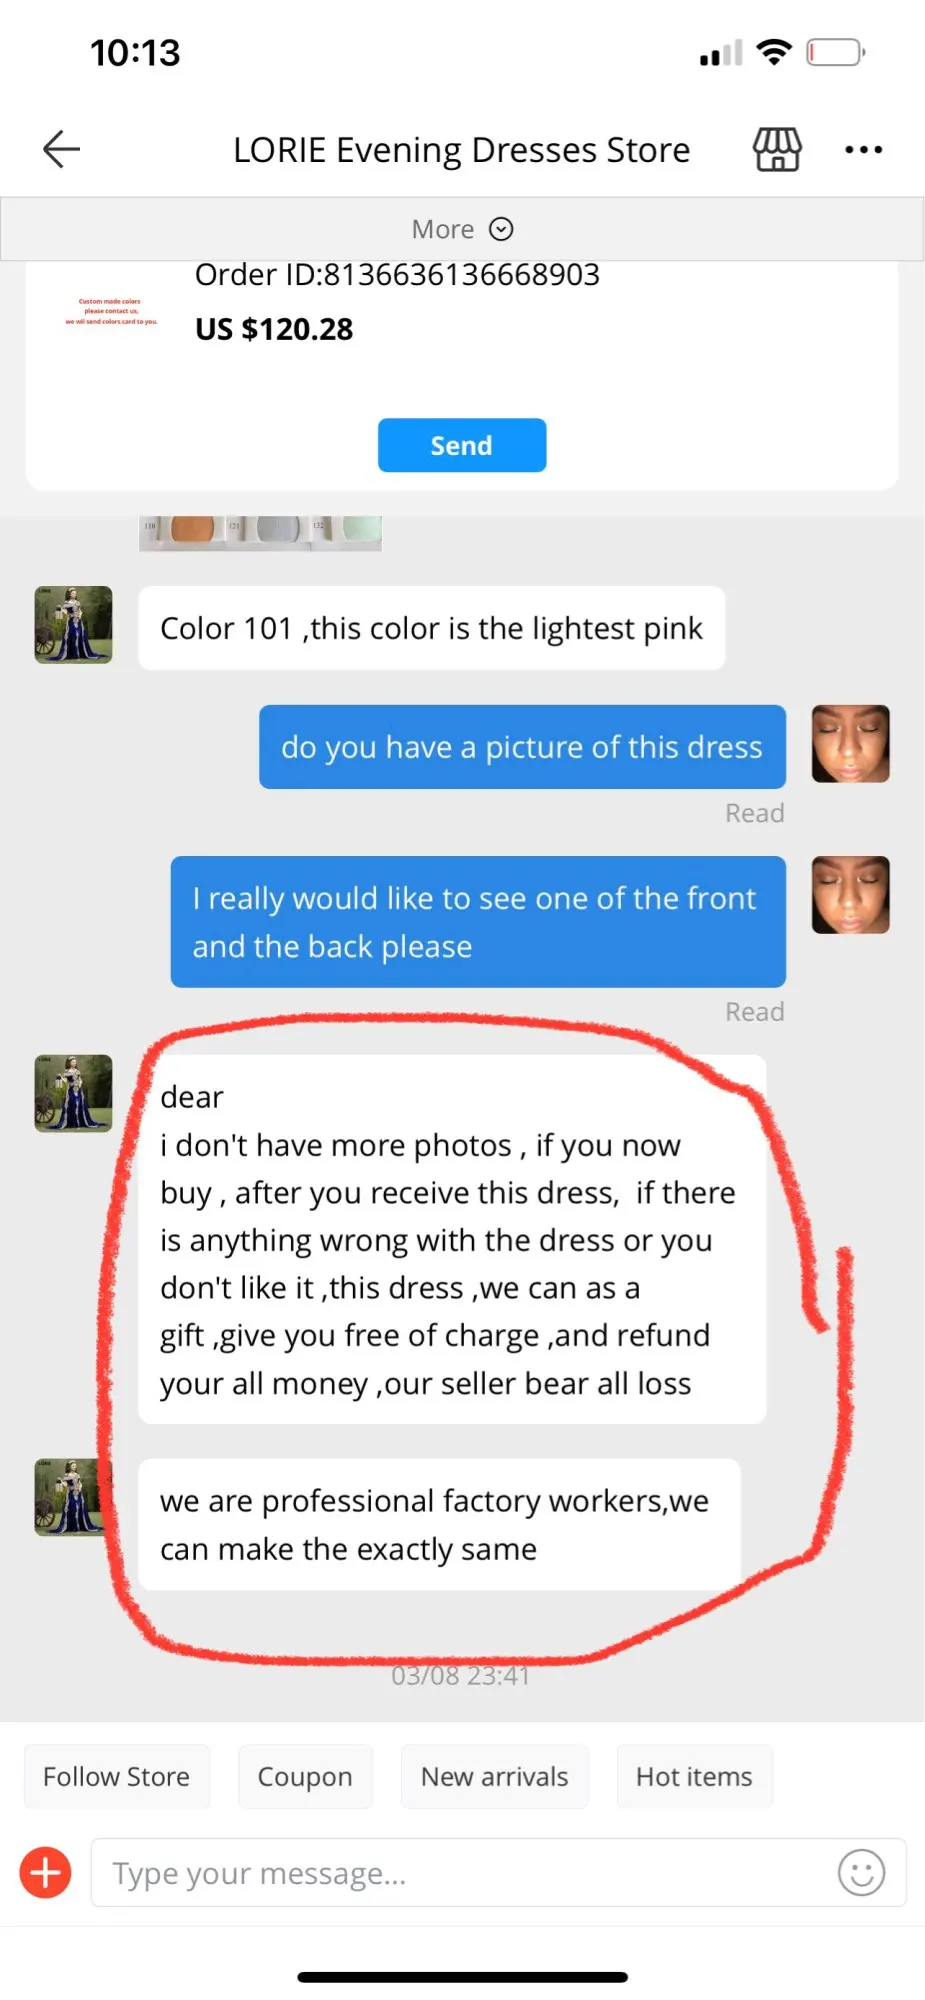This screenshot has width=925, height=2000.
Task: Select the Follow Store quick option
Action: tap(116, 1776)
